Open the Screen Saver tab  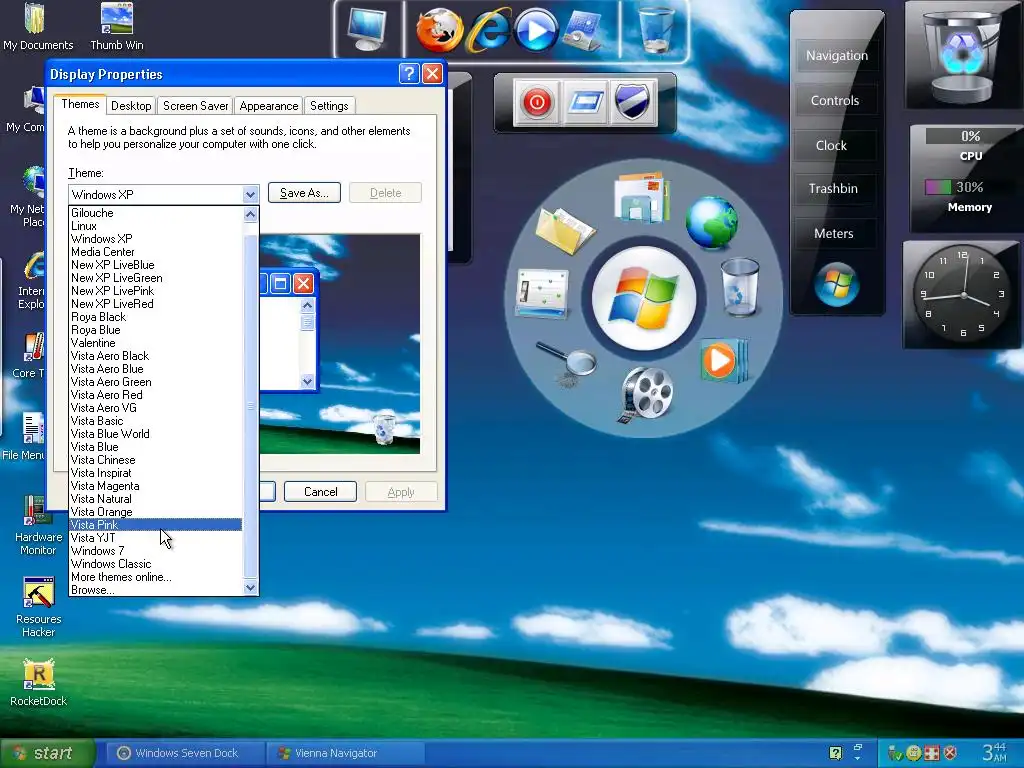[195, 106]
